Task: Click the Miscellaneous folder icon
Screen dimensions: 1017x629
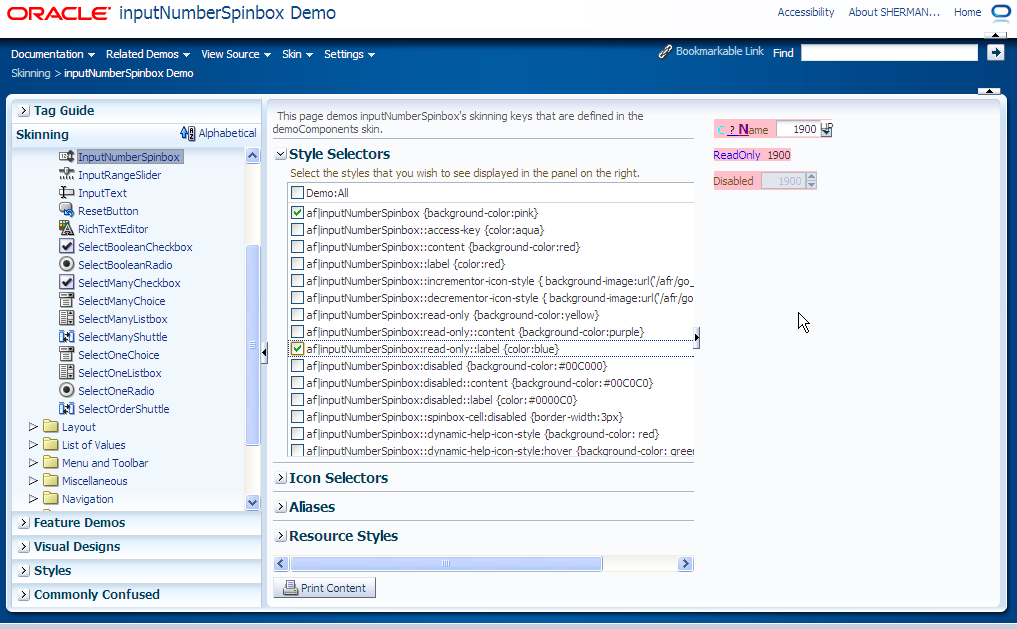Action: 51,480
